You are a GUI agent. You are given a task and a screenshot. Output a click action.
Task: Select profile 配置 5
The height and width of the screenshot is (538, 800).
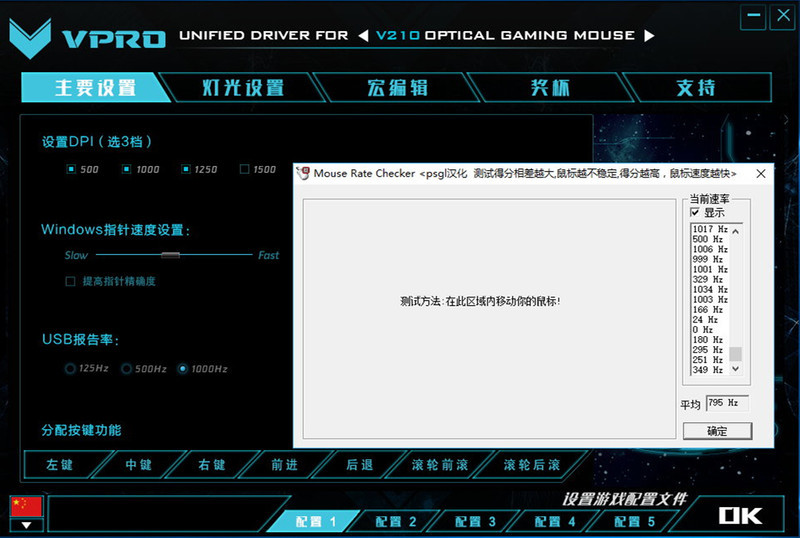click(x=635, y=521)
